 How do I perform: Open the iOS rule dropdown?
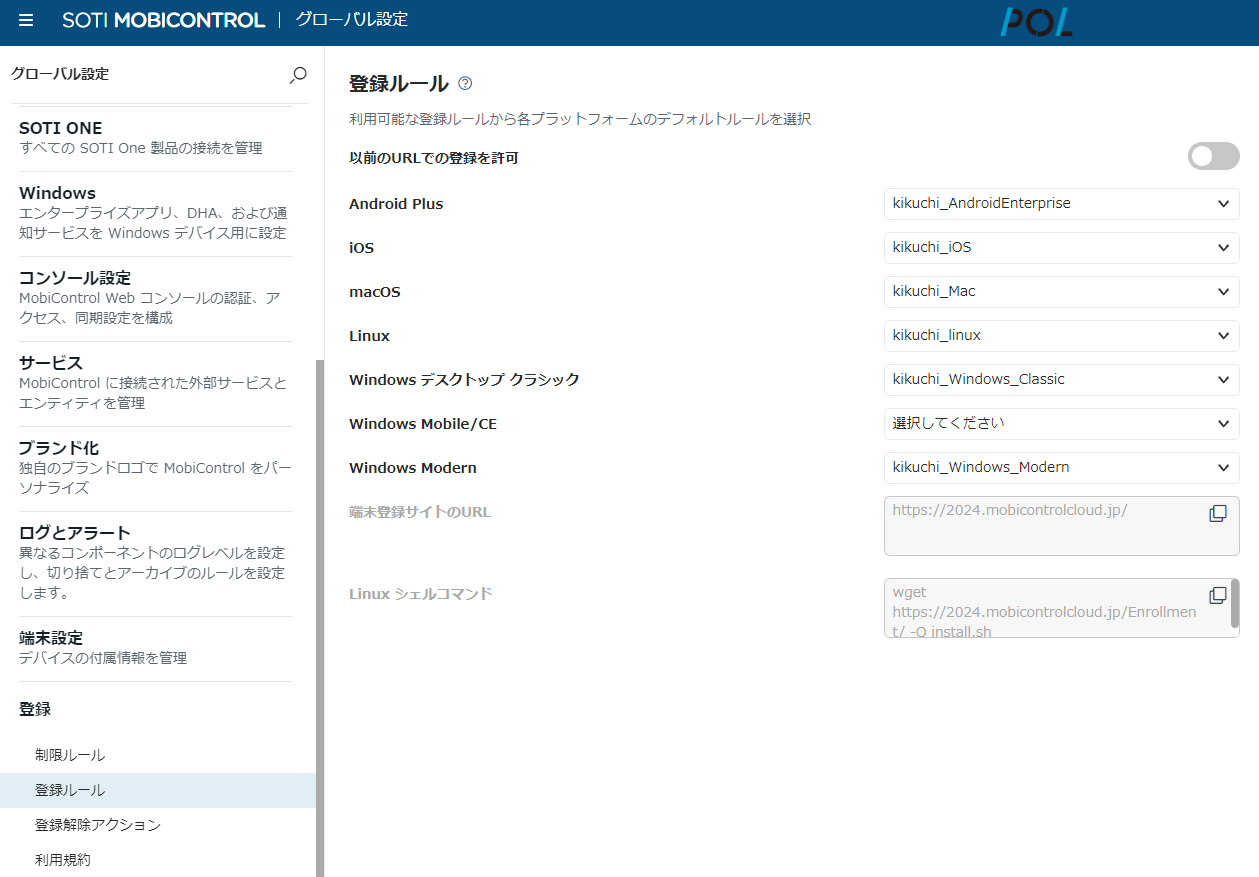[x=1061, y=248]
